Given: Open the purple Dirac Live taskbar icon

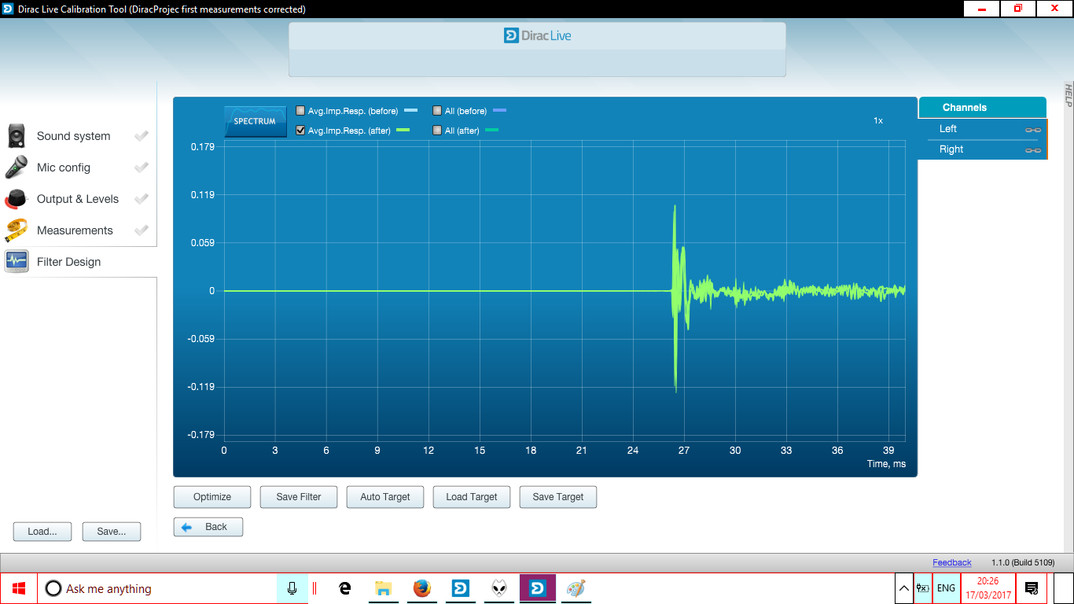Looking at the screenshot, I should 538,588.
